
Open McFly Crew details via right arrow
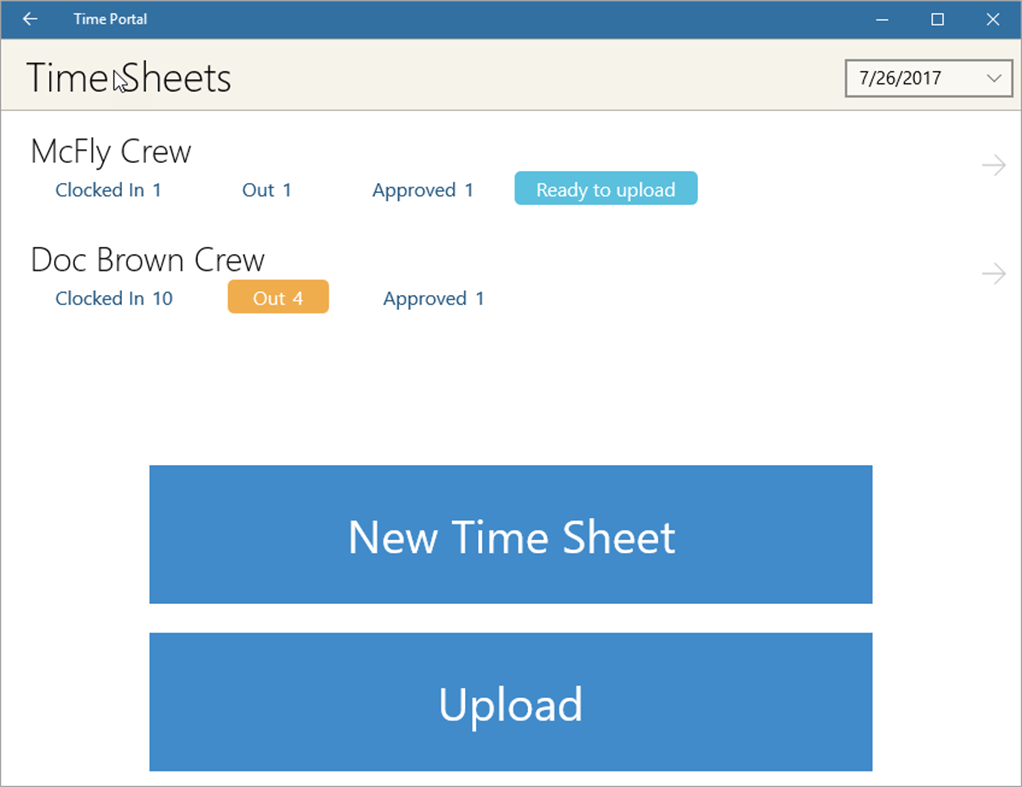(x=993, y=165)
